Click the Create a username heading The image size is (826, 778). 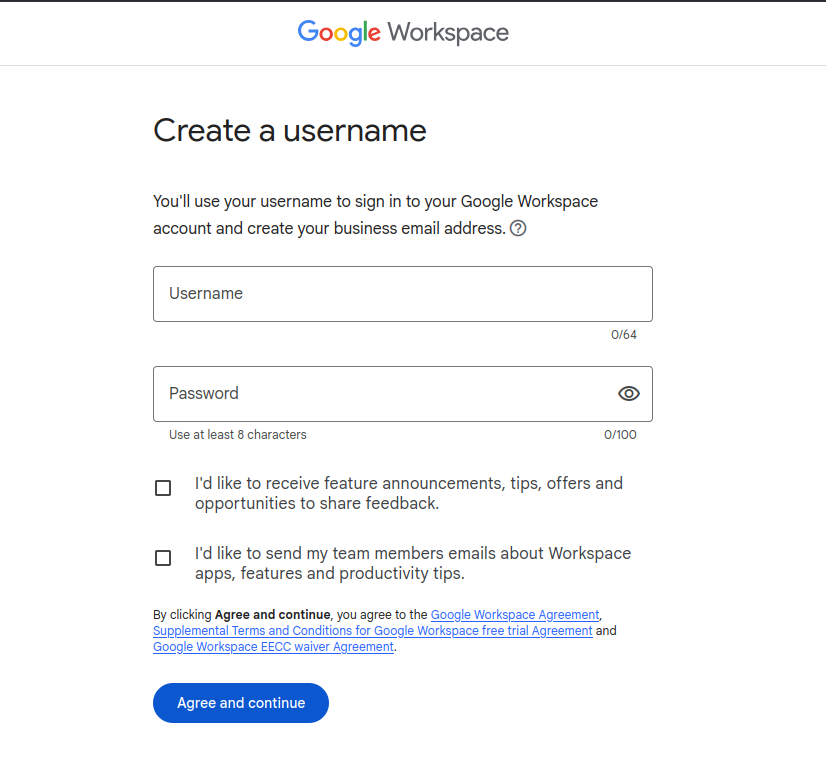pos(290,131)
